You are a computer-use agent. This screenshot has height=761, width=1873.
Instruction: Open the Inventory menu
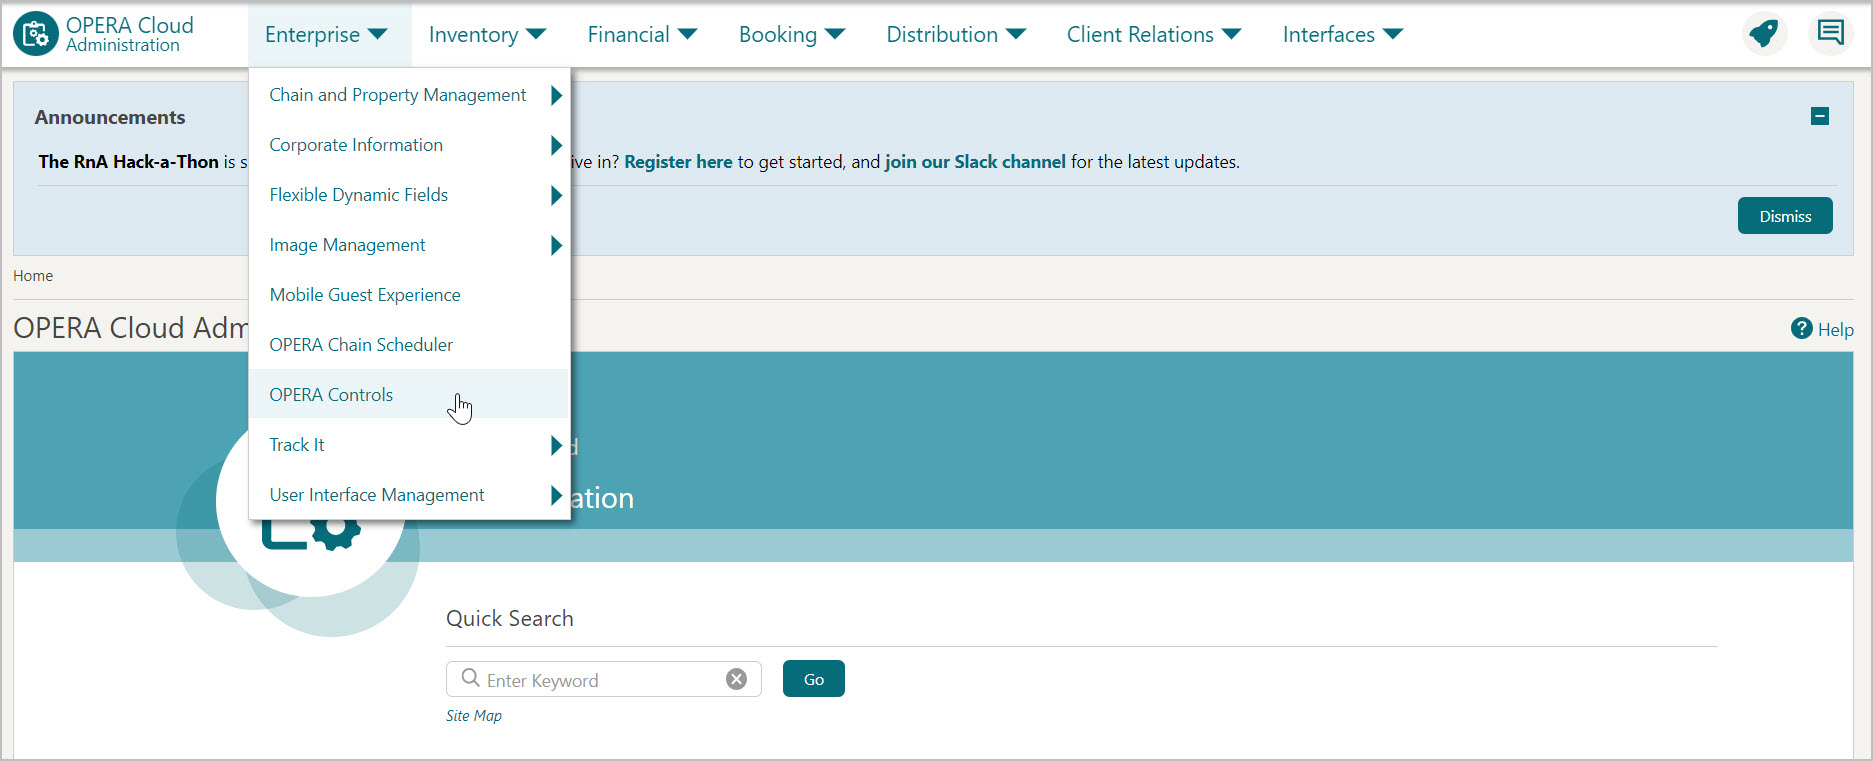click(487, 34)
